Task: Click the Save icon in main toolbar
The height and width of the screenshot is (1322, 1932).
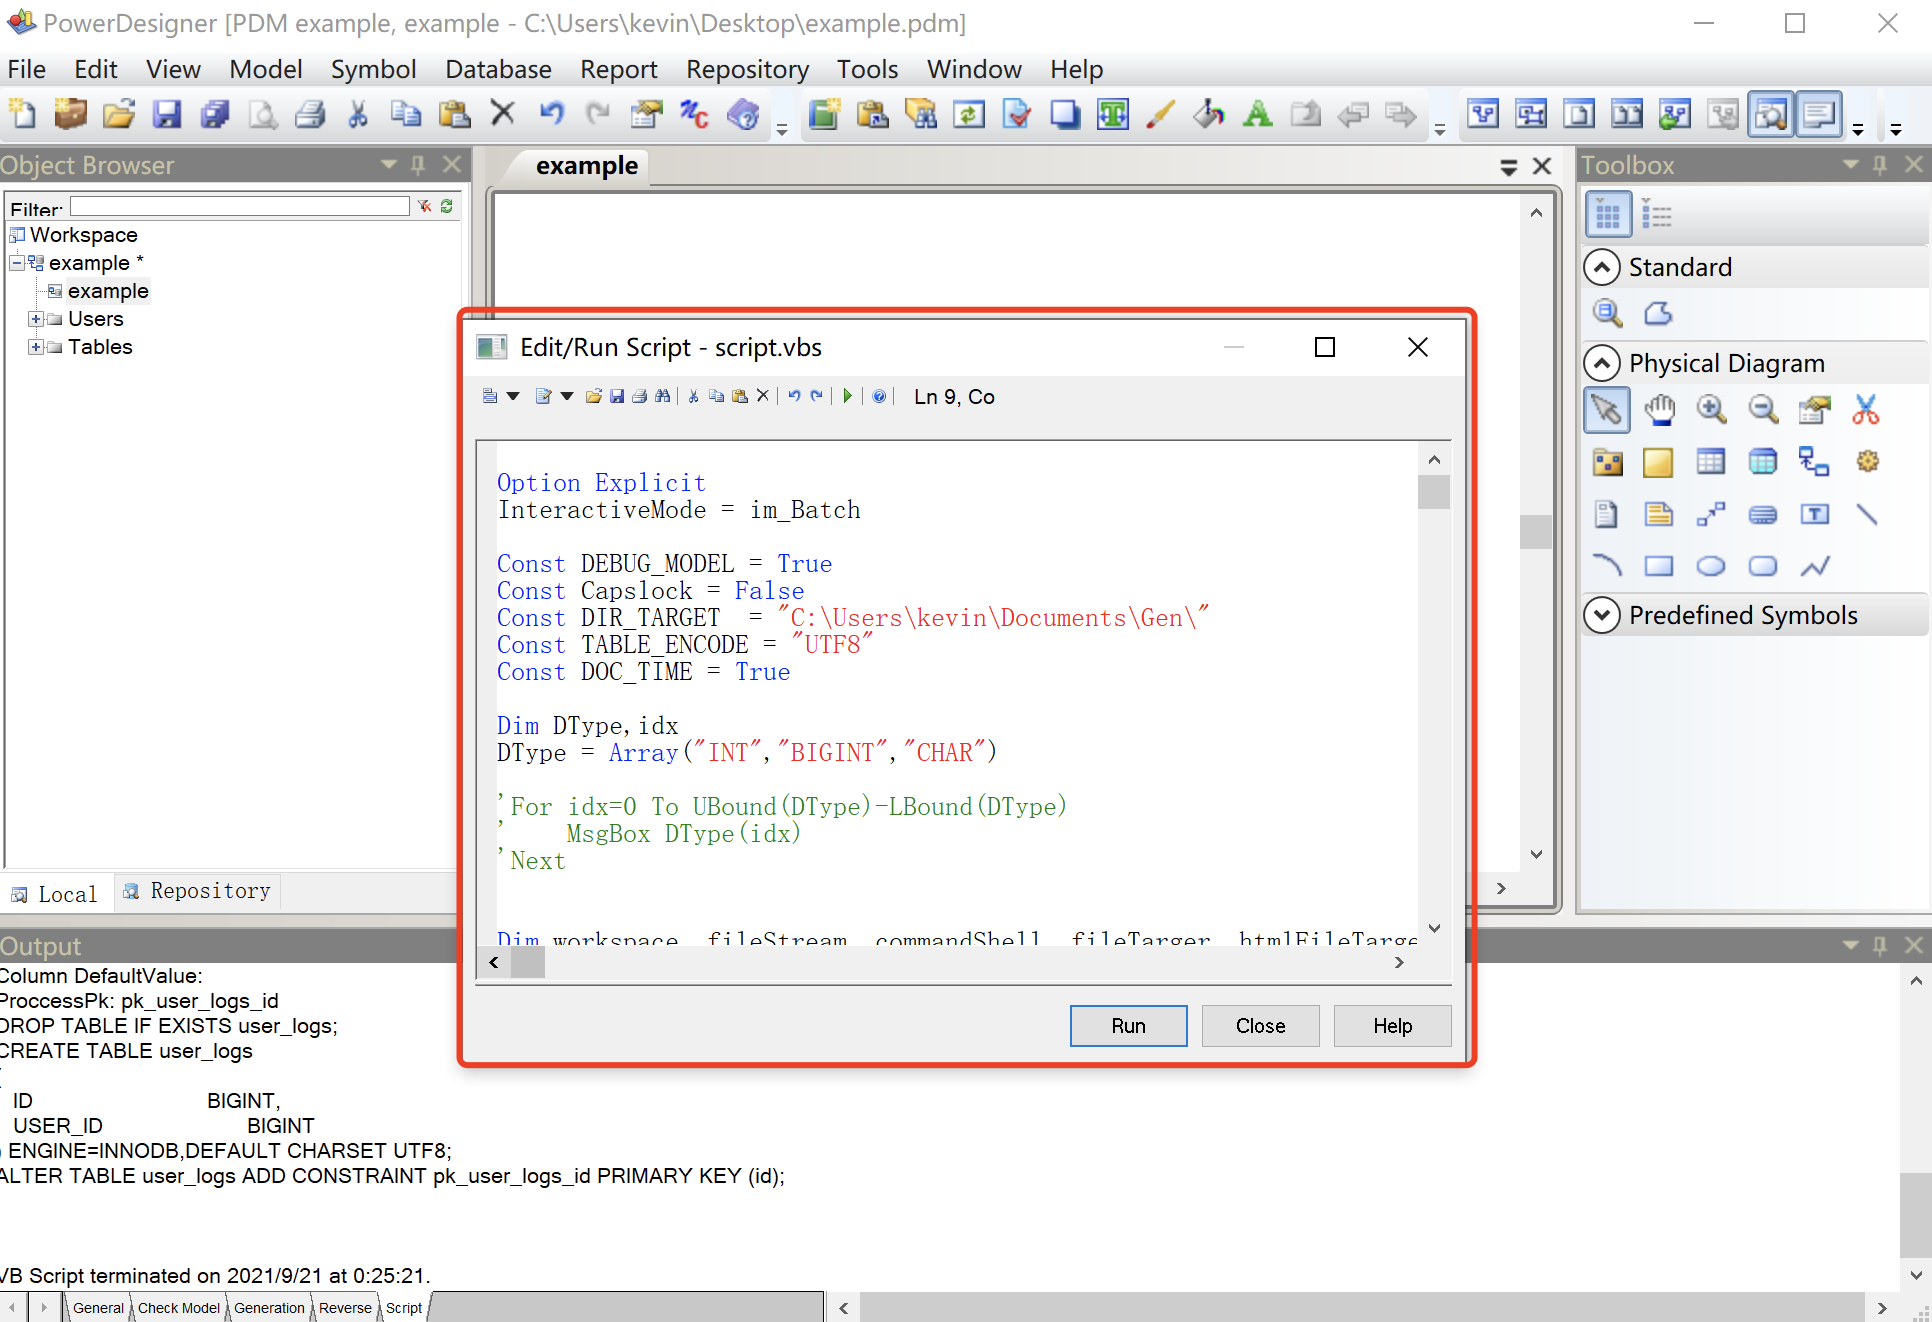Action: point(166,114)
